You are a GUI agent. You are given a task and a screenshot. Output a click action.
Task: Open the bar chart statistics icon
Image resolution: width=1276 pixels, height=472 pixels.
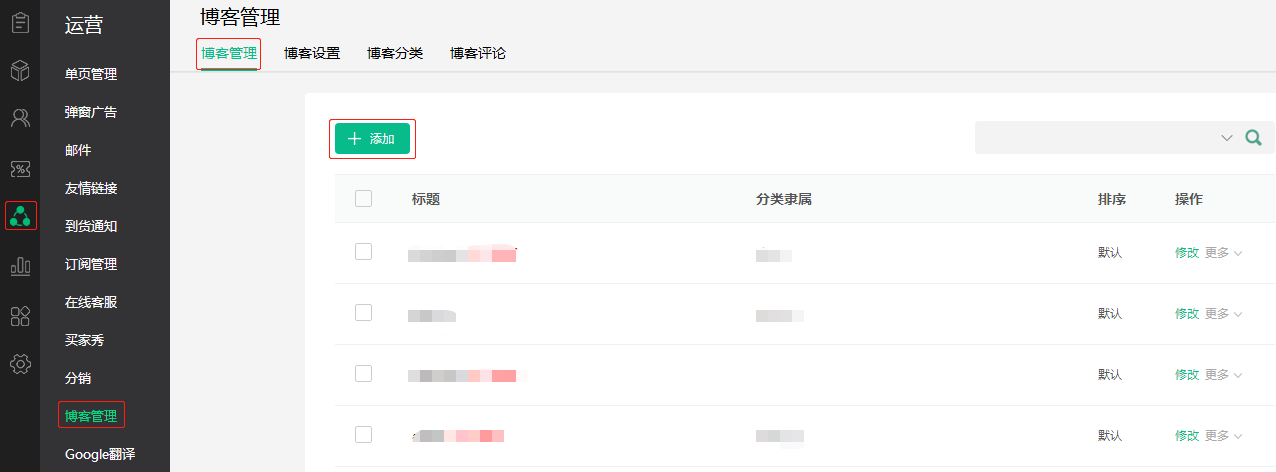pyautogui.click(x=20, y=266)
